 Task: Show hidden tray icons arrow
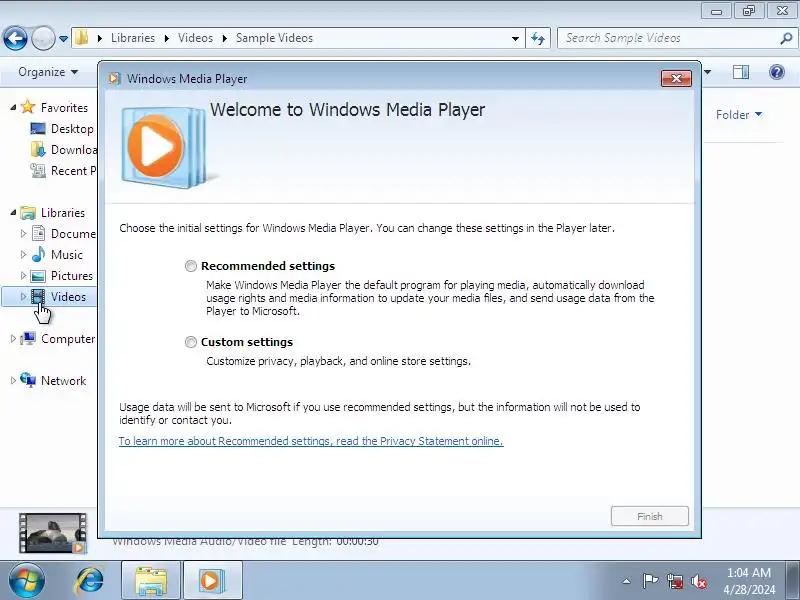(x=627, y=581)
